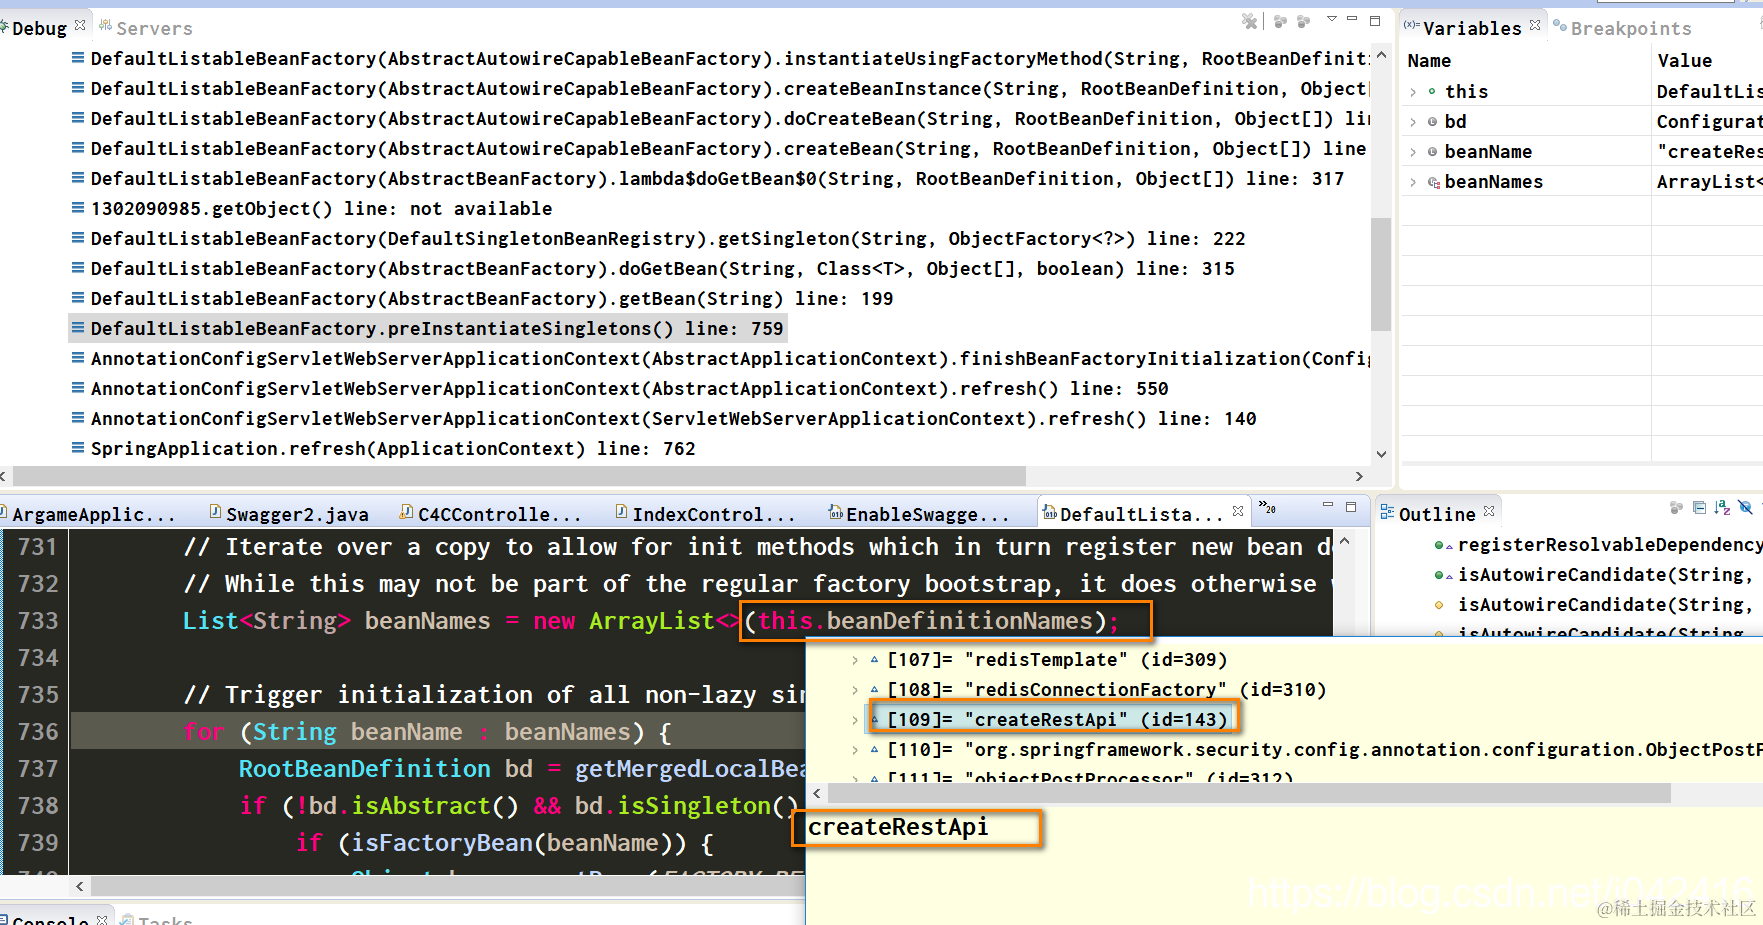
Task: Expand entry [109] "createRestApi"
Action: tap(855, 720)
